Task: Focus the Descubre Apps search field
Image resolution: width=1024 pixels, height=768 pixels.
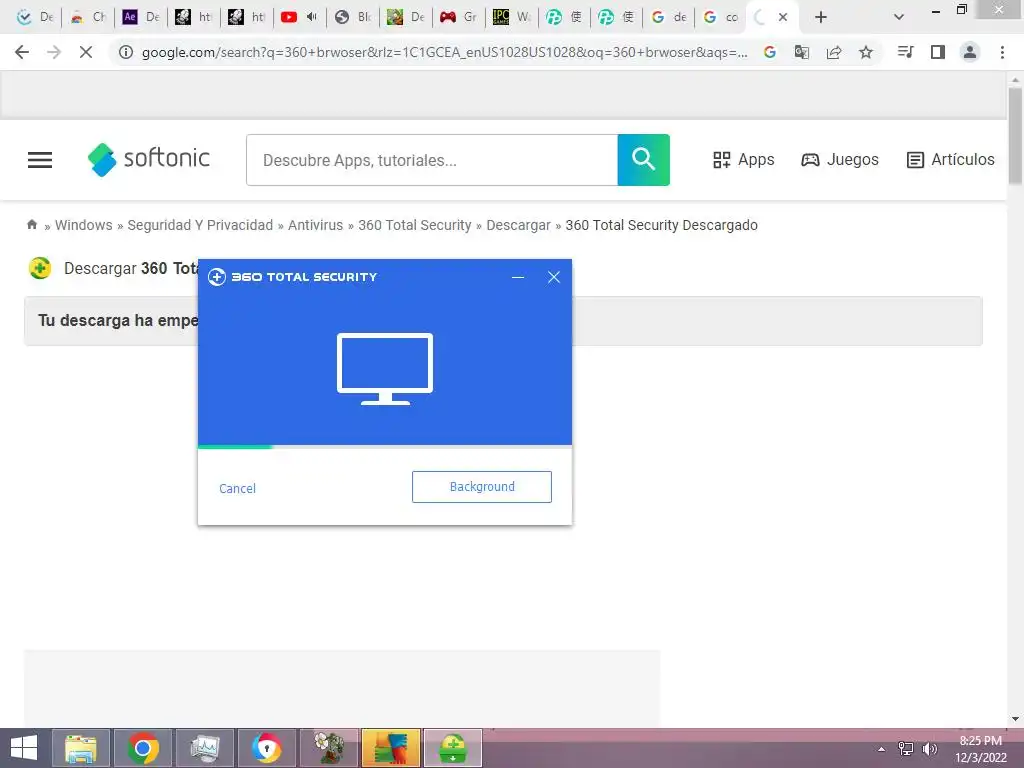Action: tap(432, 160)
